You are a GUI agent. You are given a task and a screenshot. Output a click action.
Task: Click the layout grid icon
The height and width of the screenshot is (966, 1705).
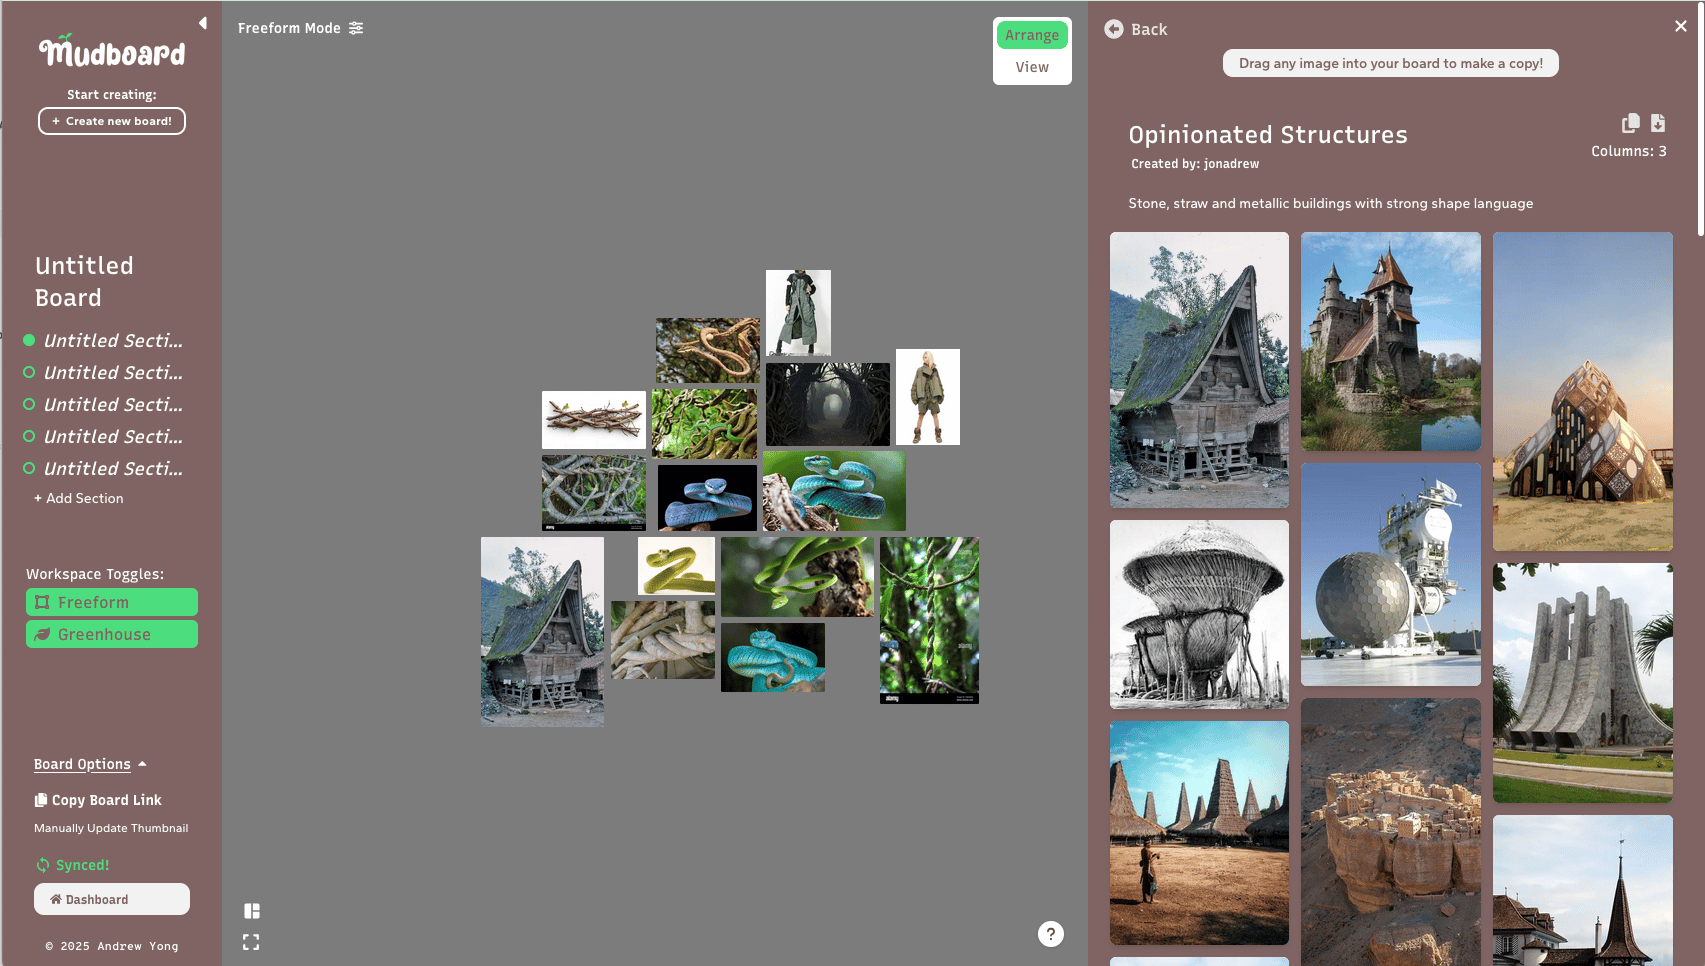point(252,911)
